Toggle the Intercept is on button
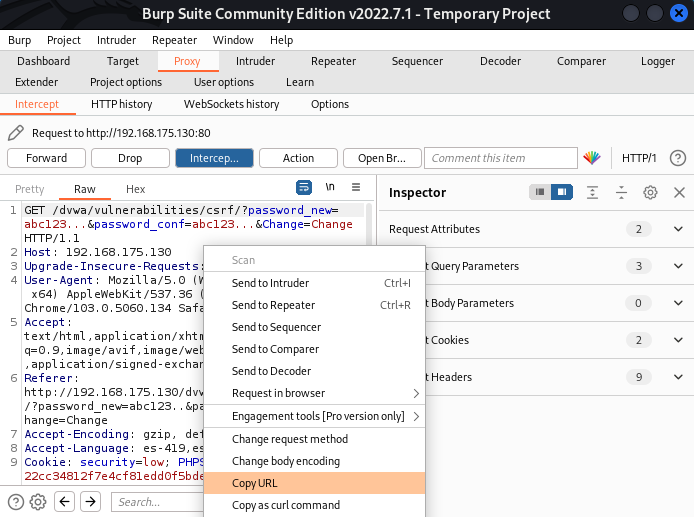 (214, 158)
